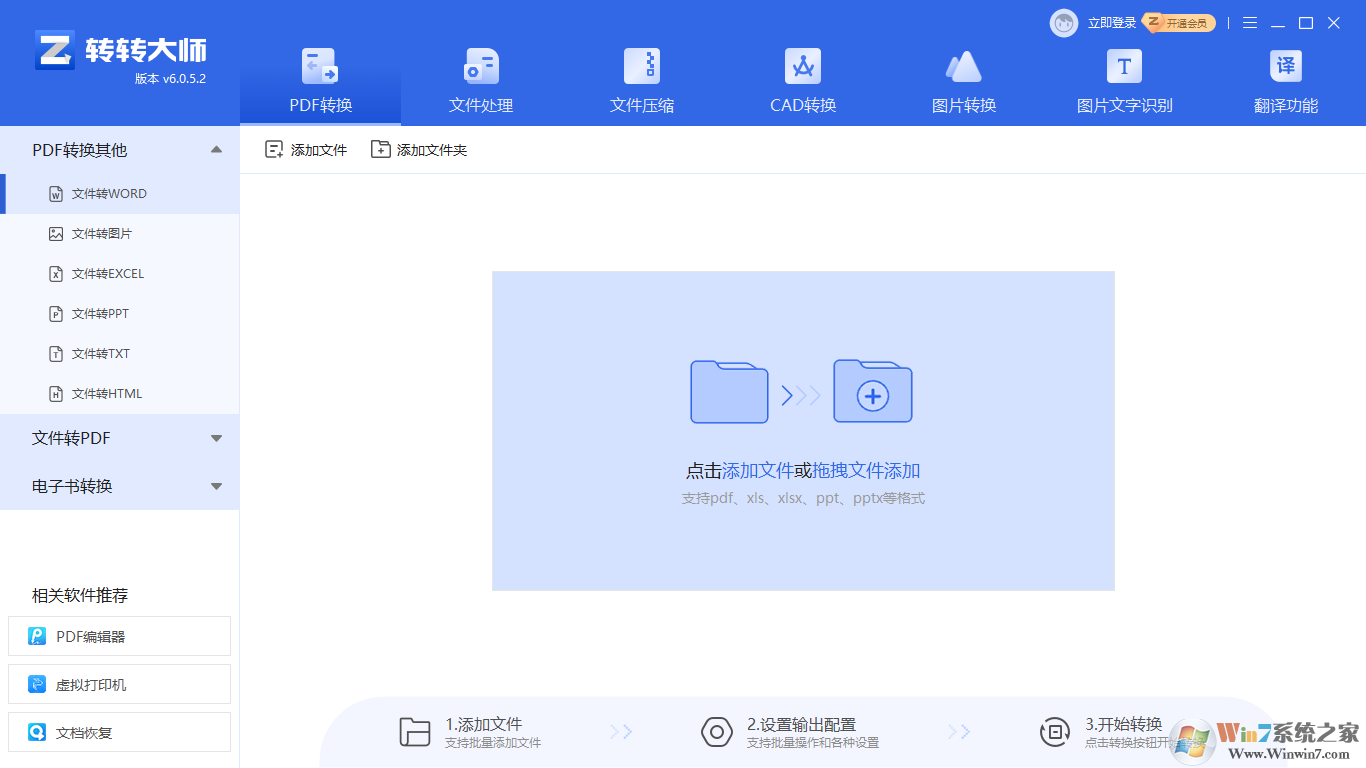Viewport: 1366px width, 768px height.
Task: Click the 转转大师 logo icon
Action: pyautogui.click(x=55, y=49)
